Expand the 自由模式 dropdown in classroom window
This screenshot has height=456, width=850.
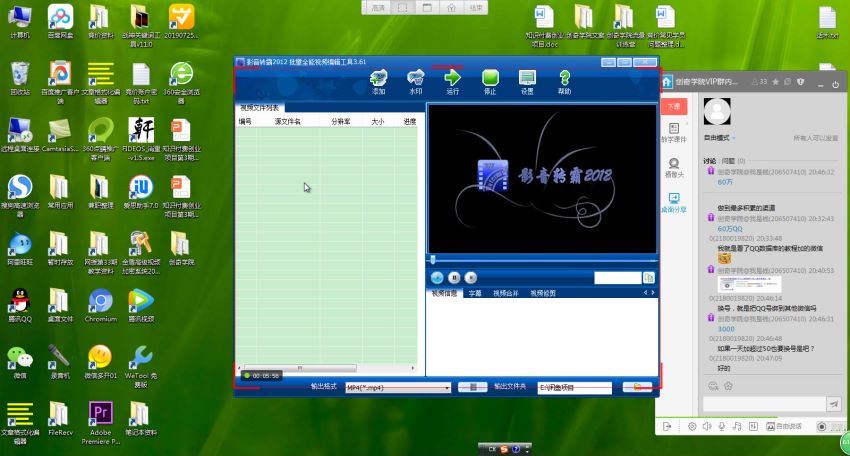click(719, 138)
